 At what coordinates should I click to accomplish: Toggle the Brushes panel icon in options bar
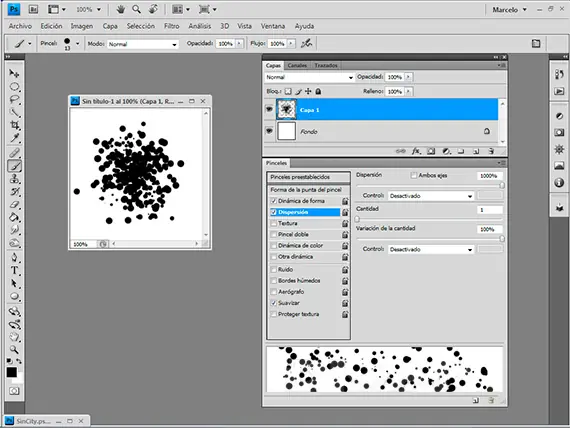click(x=536, y=44)
